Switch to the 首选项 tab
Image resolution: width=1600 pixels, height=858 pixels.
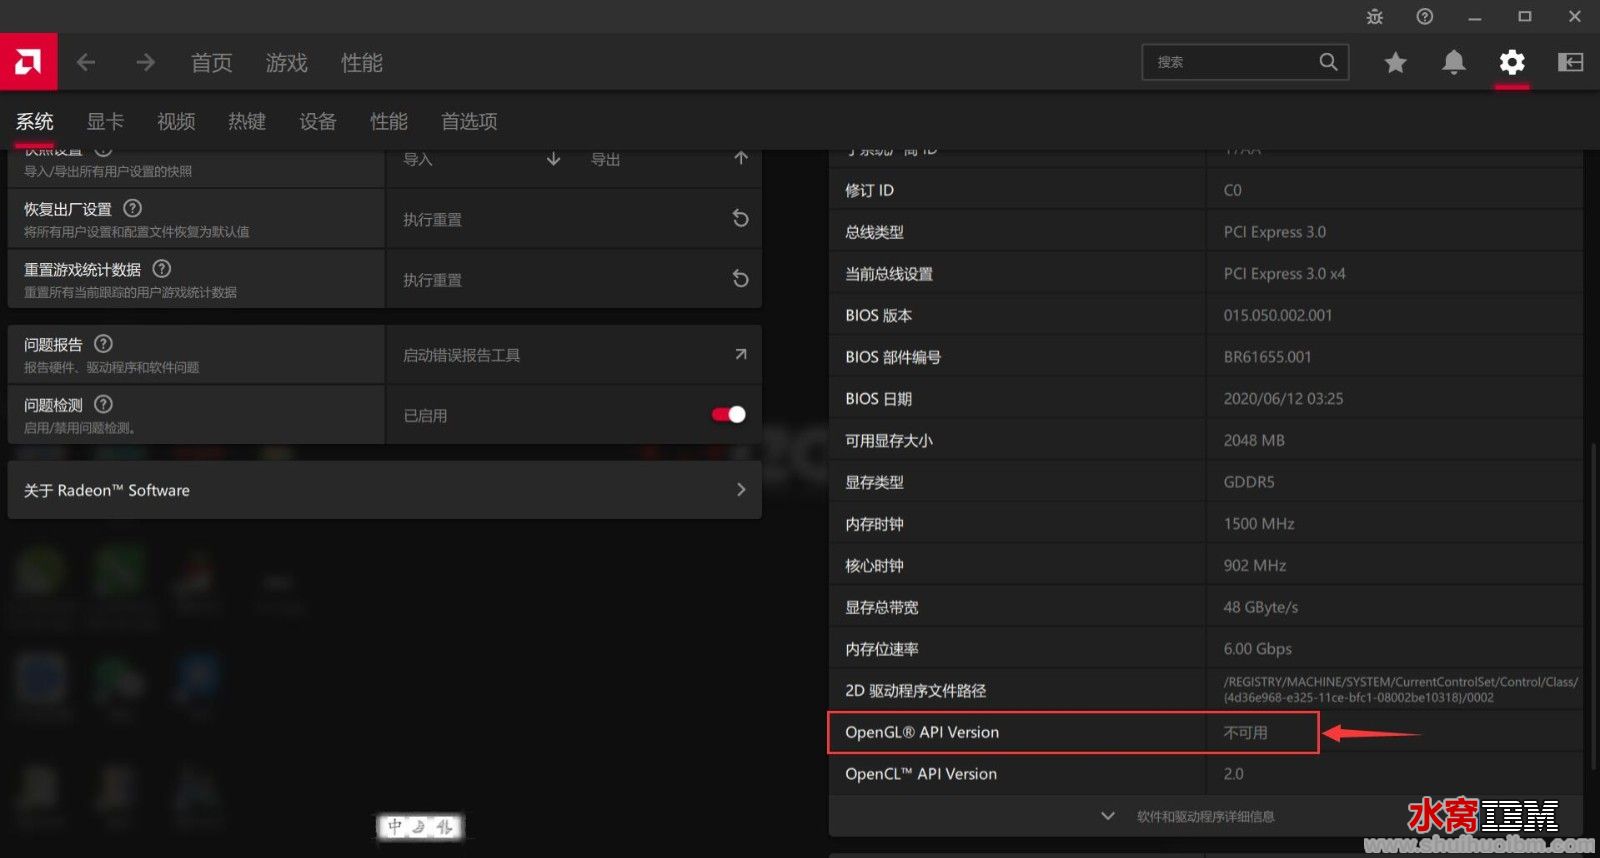point(469,122)
